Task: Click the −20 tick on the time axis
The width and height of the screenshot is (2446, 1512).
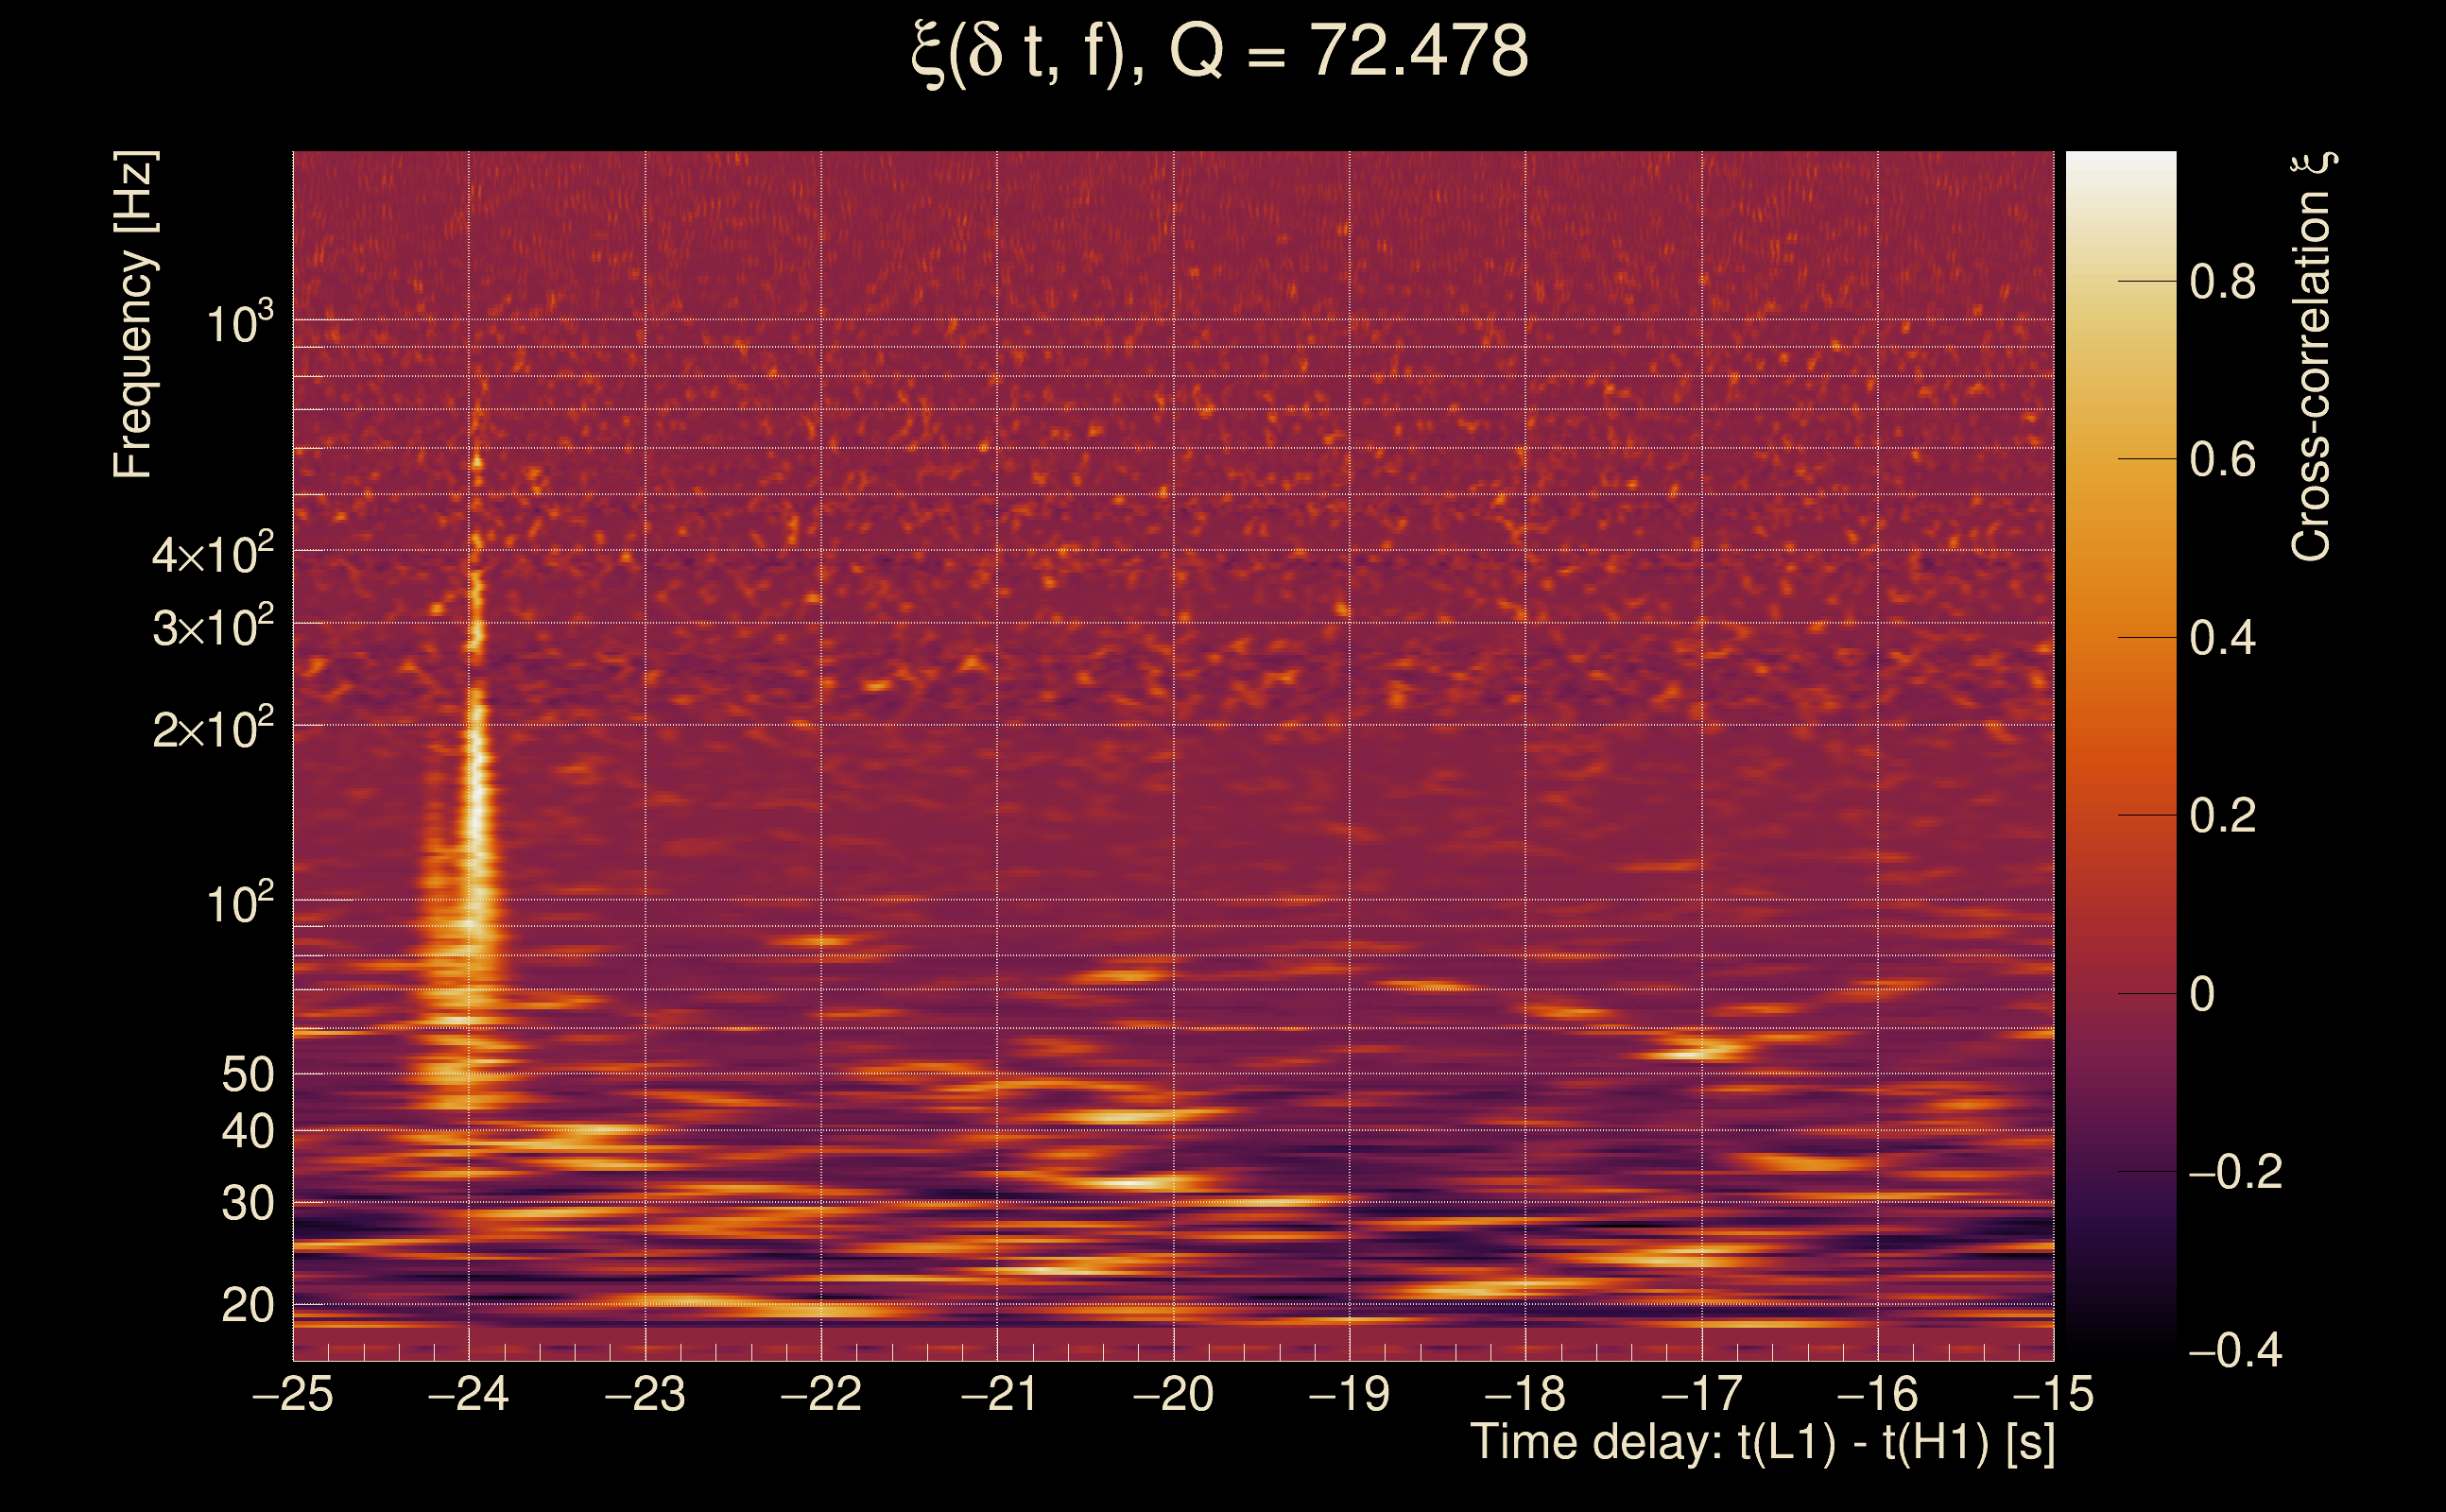Action: [1173, 1393]
